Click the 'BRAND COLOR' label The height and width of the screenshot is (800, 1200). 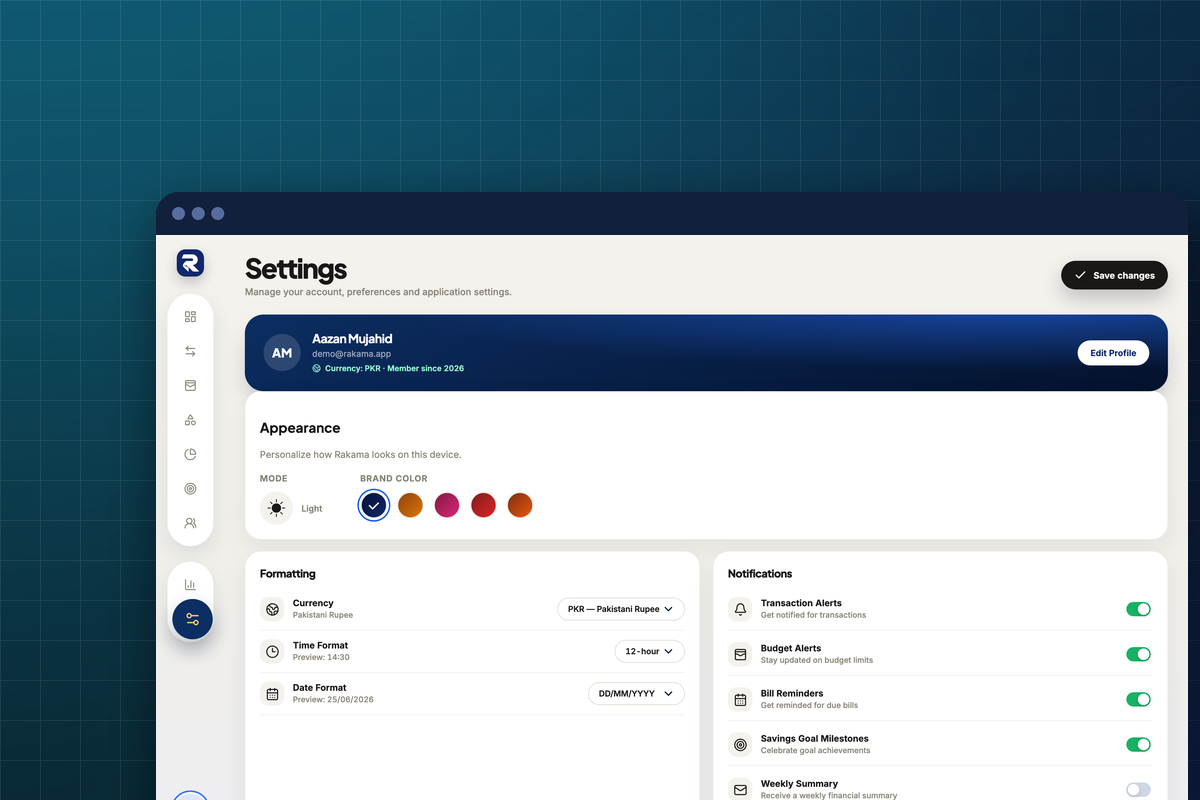pos(394,479)
